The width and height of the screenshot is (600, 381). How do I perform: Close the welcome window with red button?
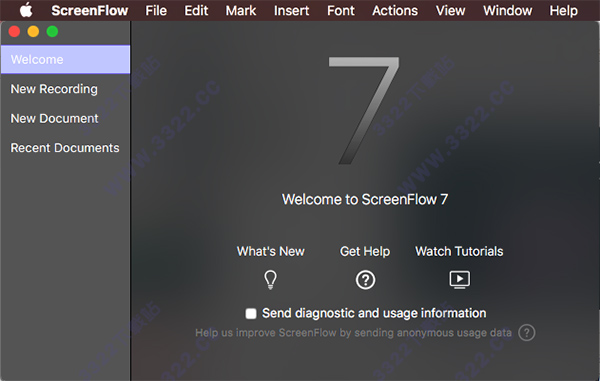point(15,31)
